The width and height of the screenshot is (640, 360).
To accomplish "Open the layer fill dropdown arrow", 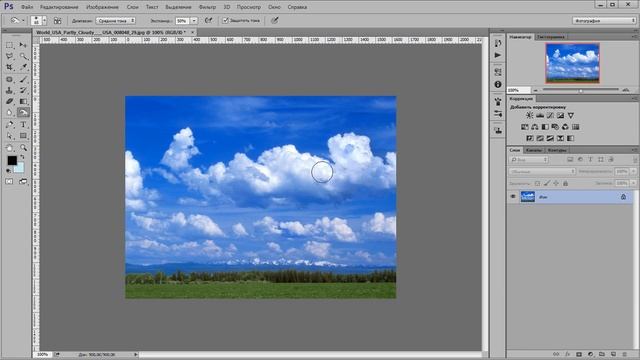I will click(x=633, y=183).
